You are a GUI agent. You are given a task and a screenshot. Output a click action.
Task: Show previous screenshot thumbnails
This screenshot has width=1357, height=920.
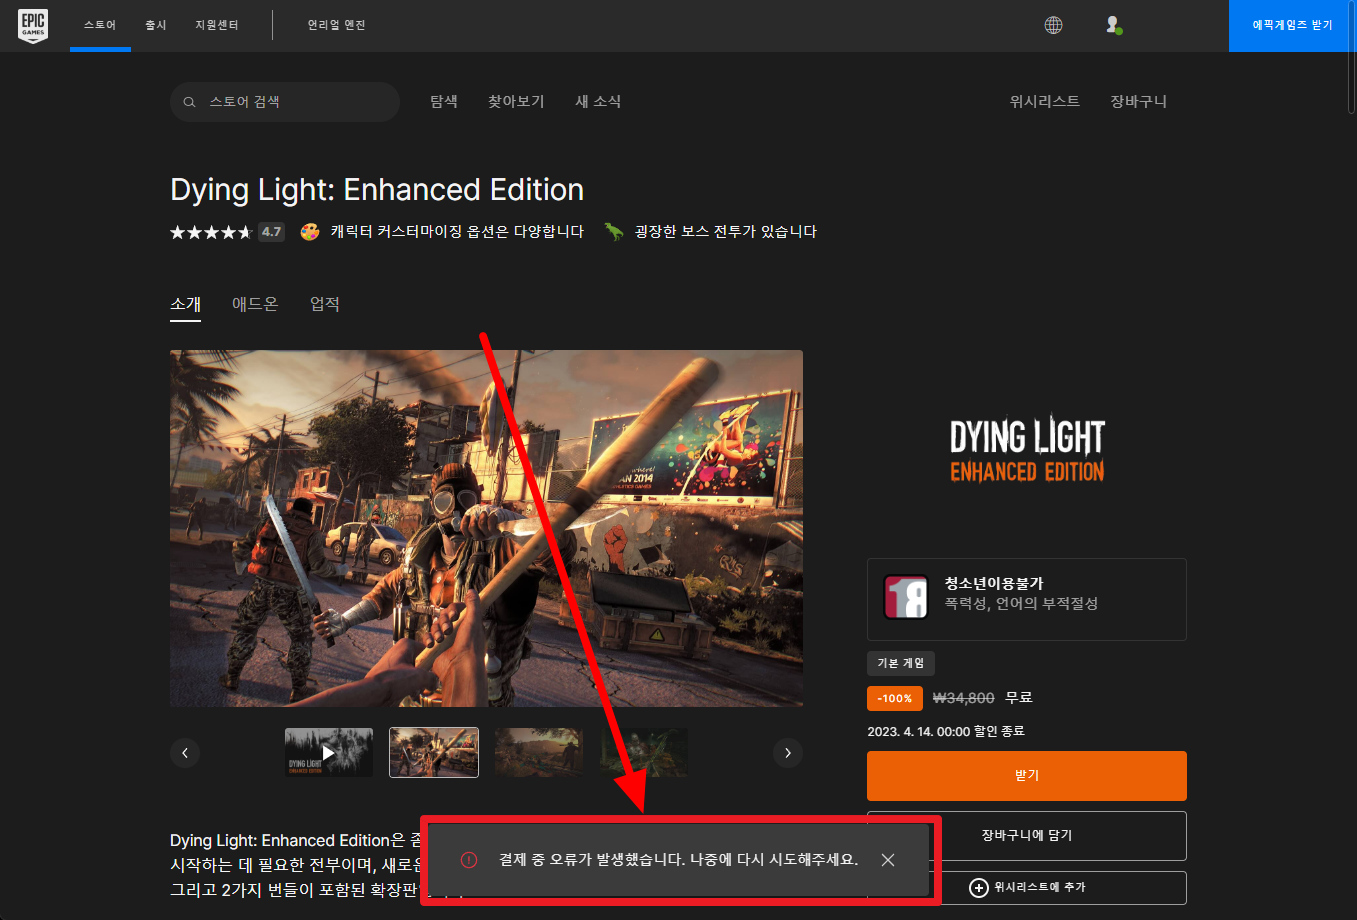coord(185,753)
